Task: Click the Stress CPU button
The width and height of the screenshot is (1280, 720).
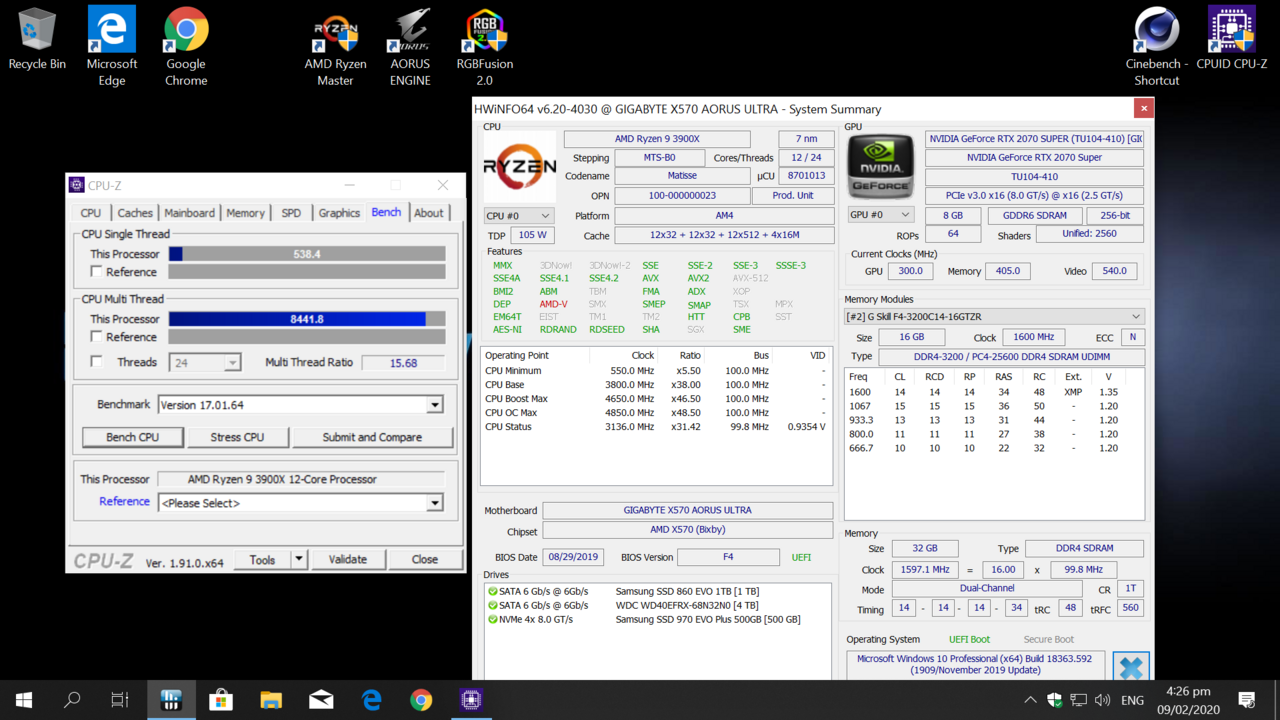Action: click(237, 437)
